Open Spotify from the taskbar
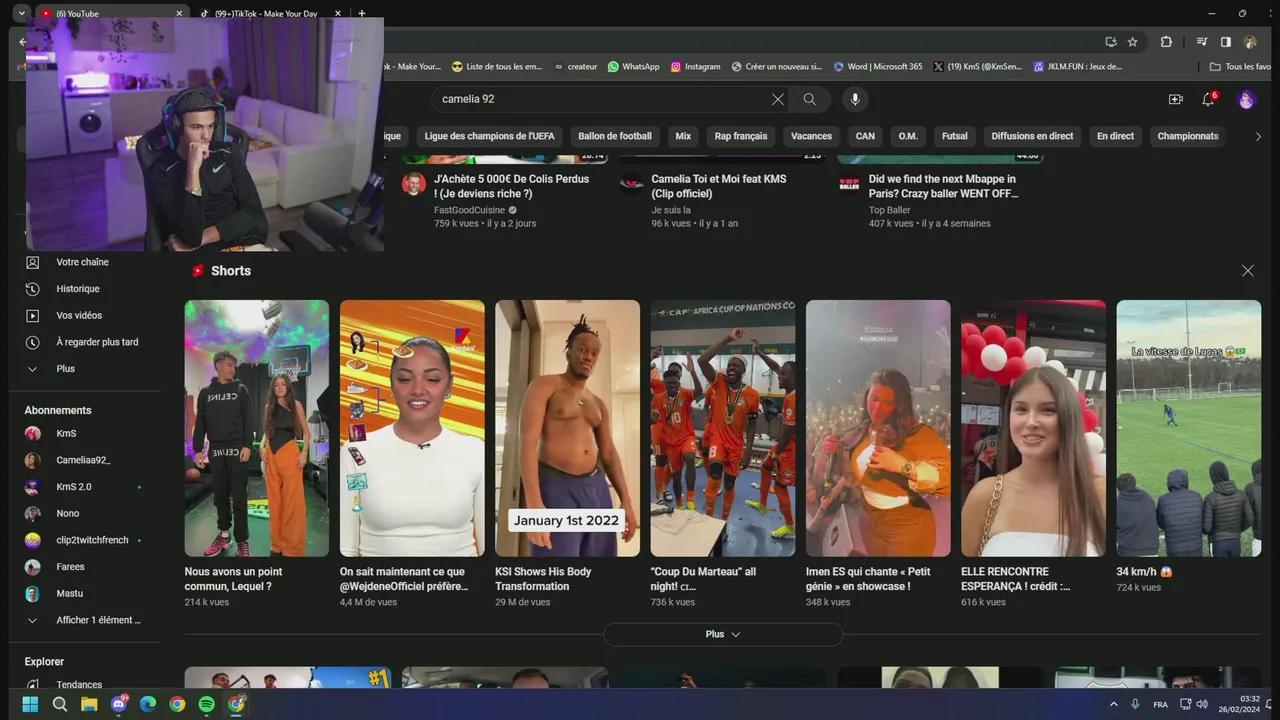The width and height of the screenshot is (1280, 720). [x=207, y=704]
